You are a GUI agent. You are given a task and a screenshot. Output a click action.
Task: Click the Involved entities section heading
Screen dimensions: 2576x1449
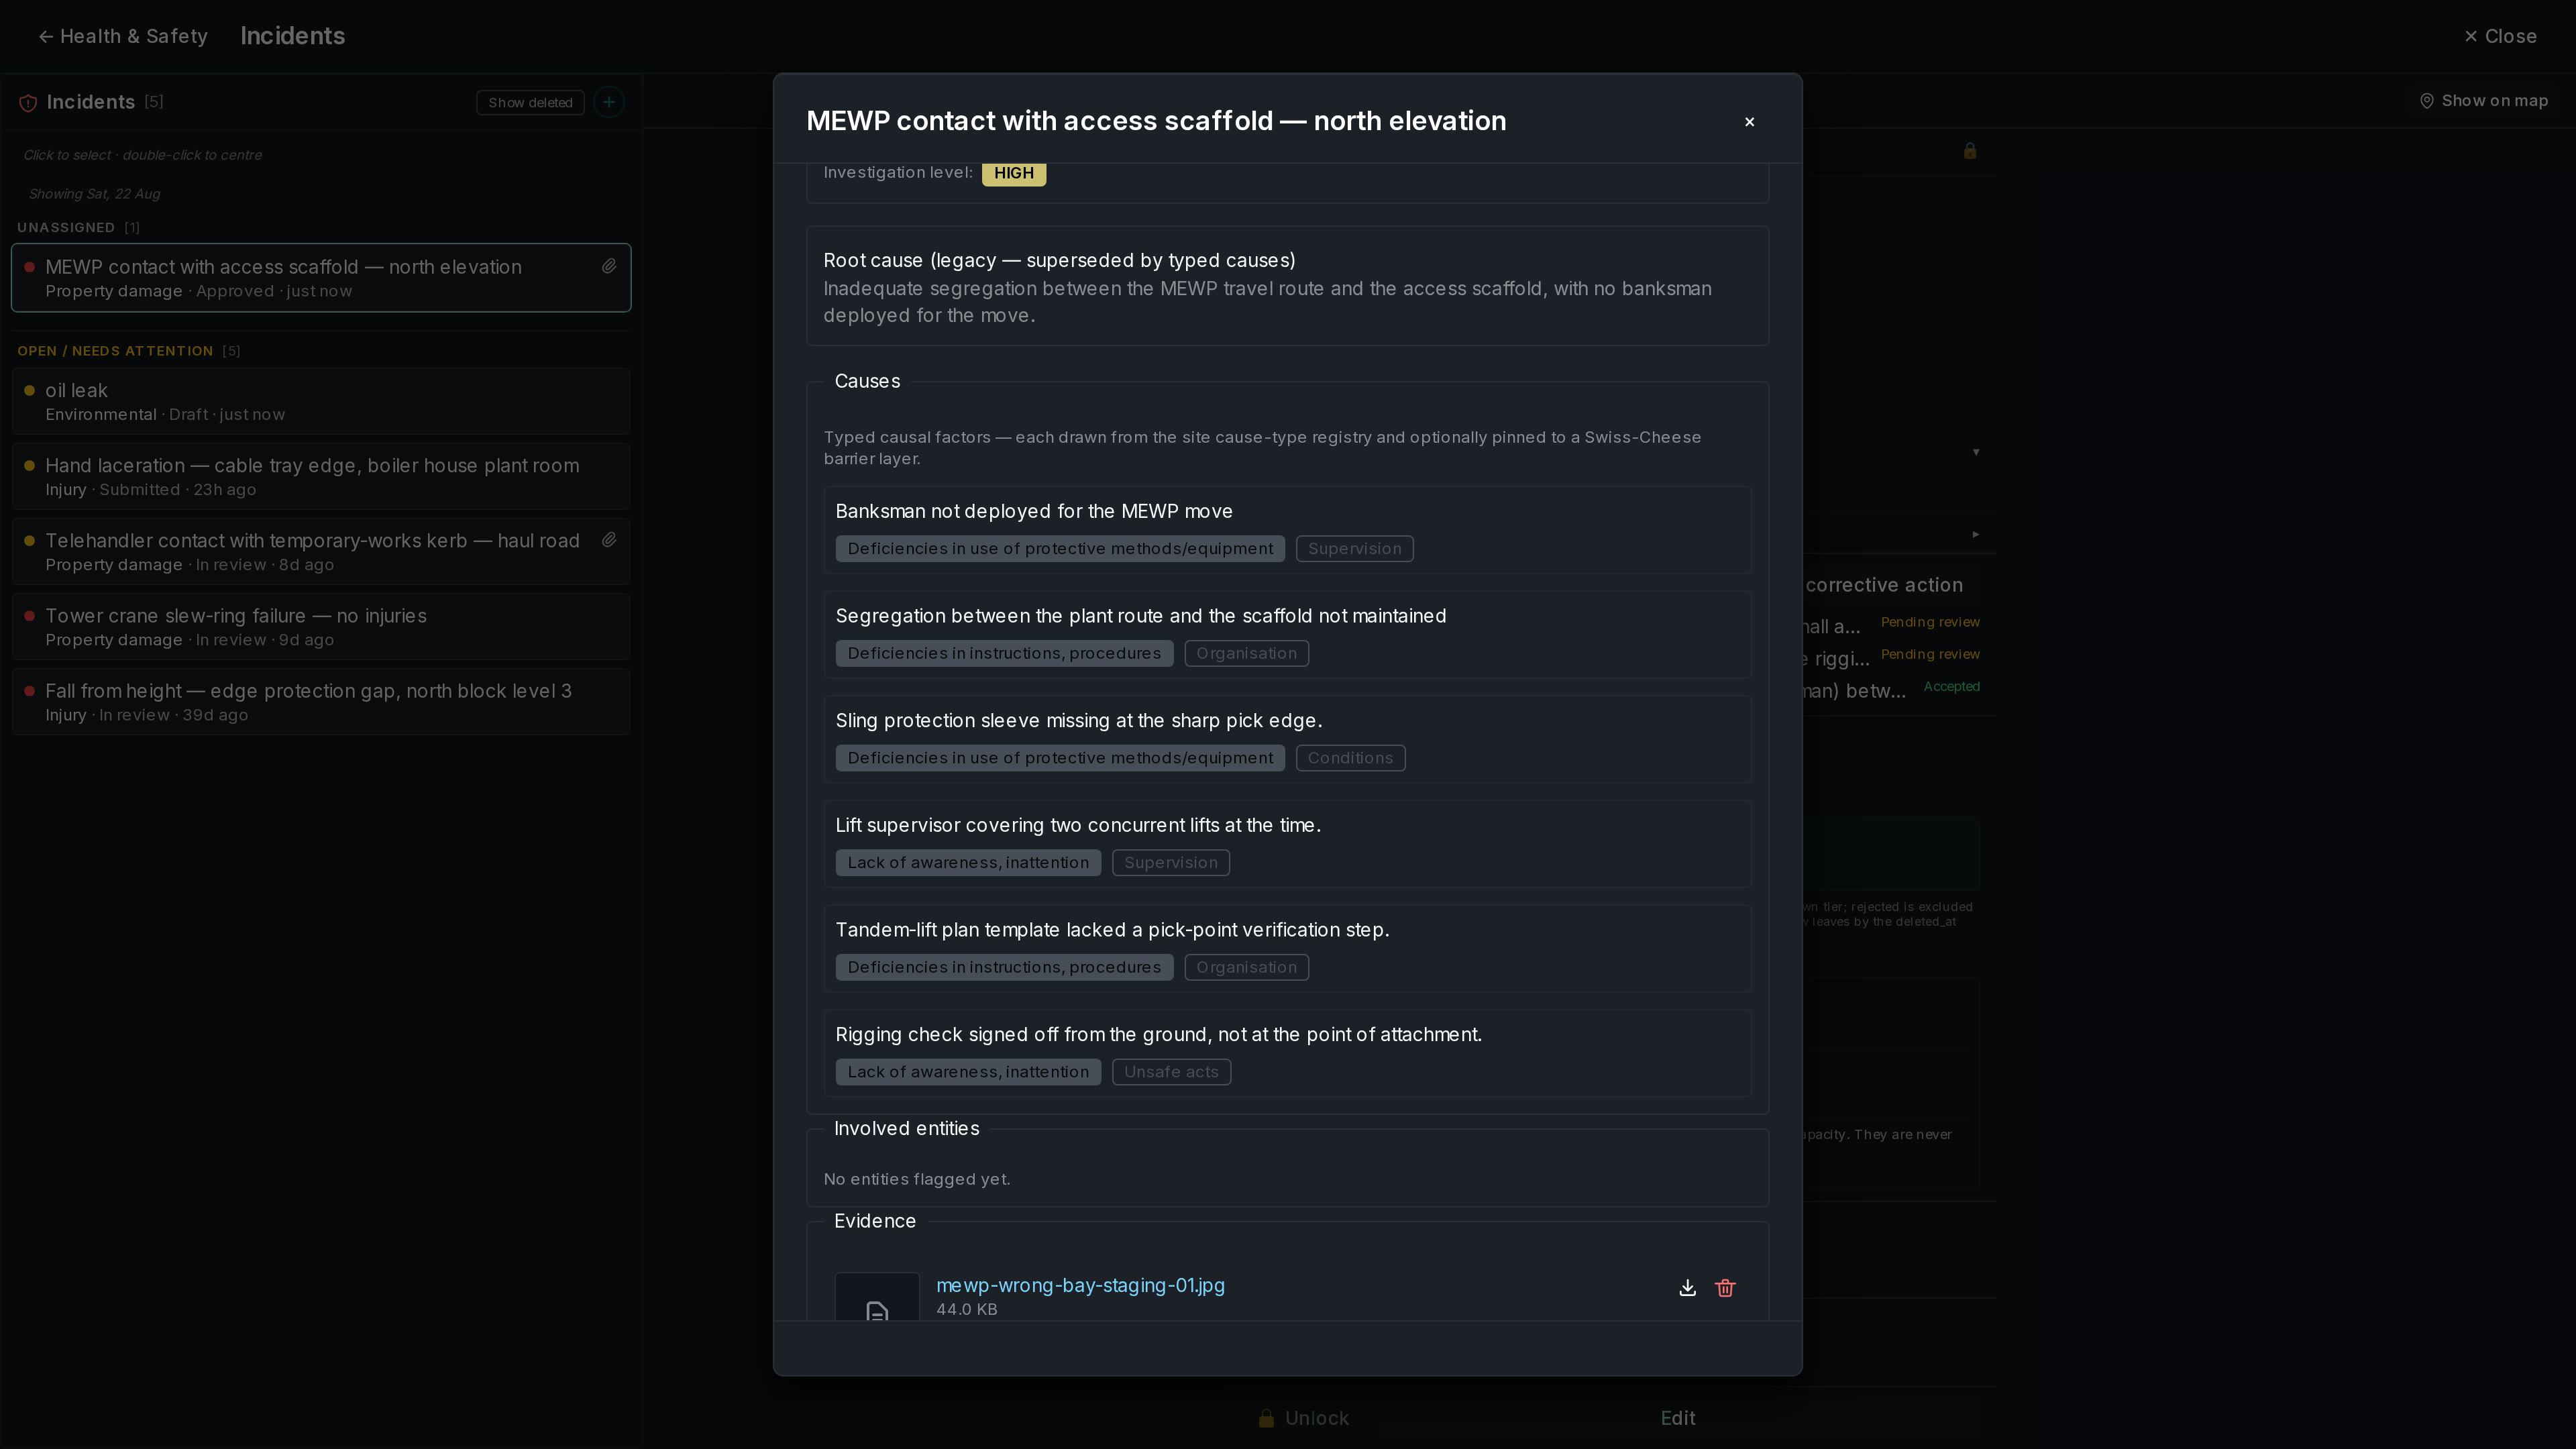pyautogui.click(x=906, y=1128)
